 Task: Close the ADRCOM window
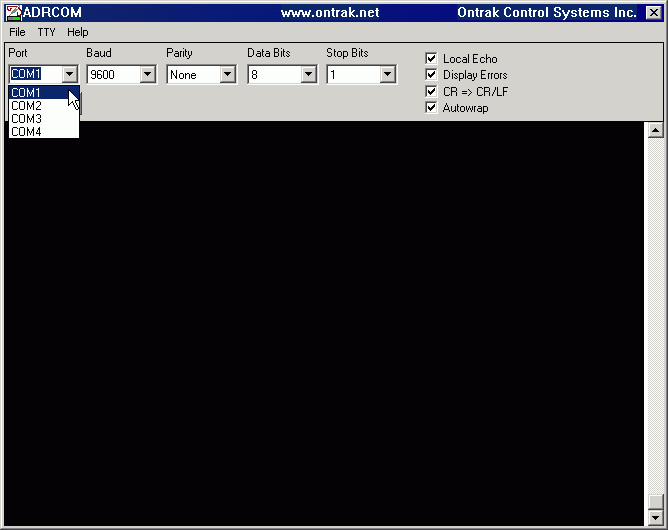[x=654, y=13]
